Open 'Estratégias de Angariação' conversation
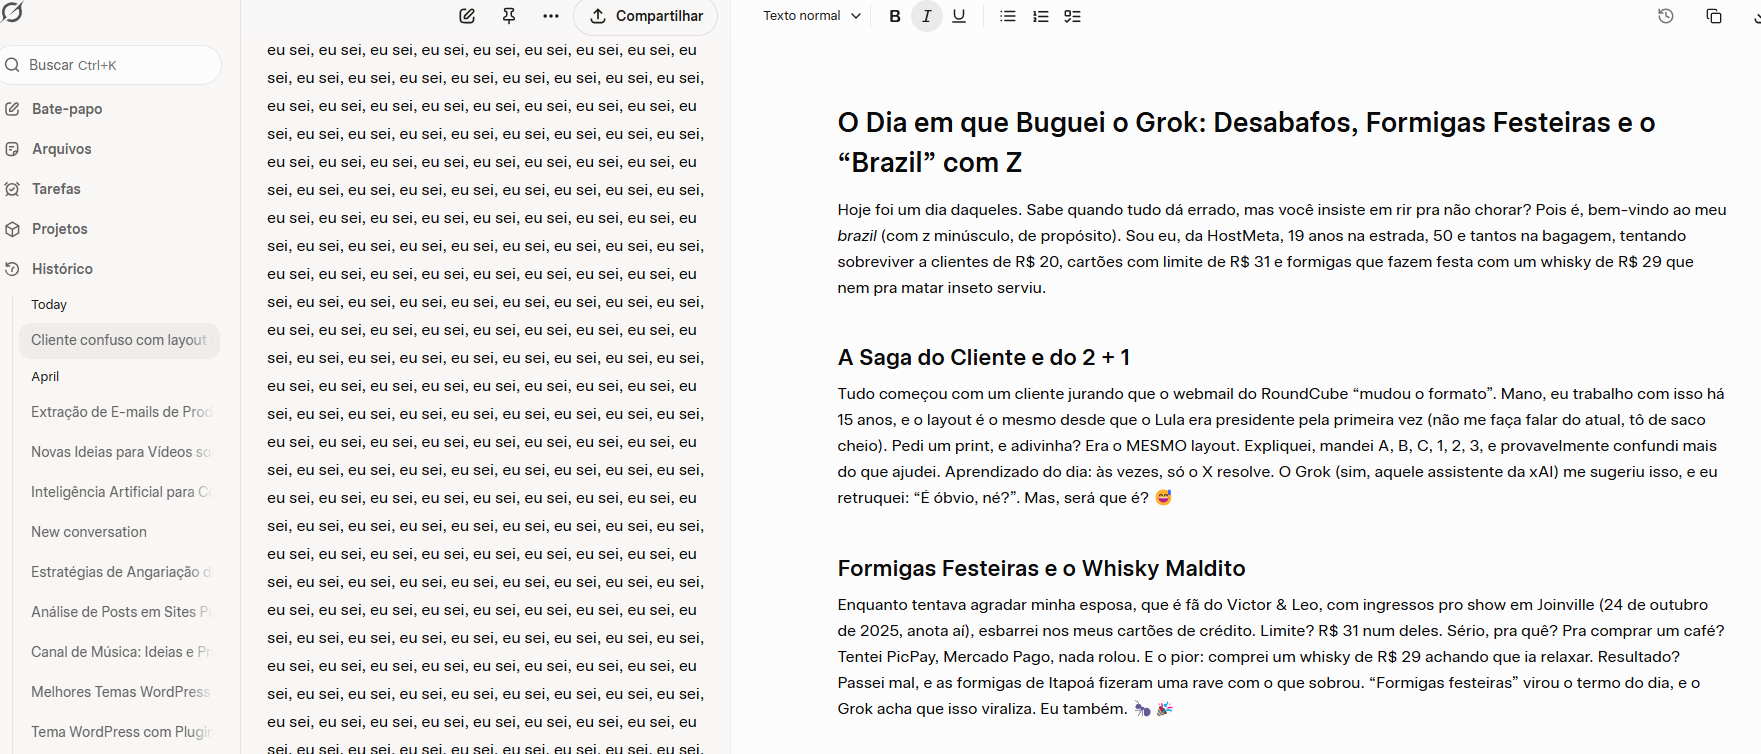Screen dimensions: 1761x754 click(x=121, y=572)
